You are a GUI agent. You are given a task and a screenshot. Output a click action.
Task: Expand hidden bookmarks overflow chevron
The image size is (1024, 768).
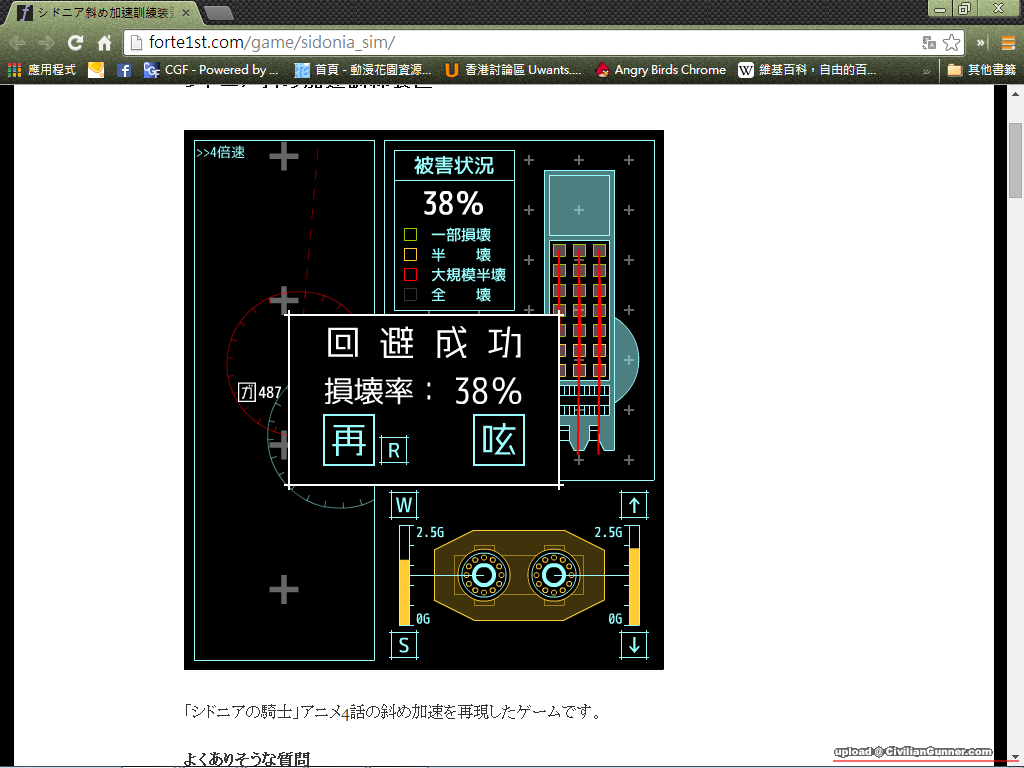[x=926, y=70]
